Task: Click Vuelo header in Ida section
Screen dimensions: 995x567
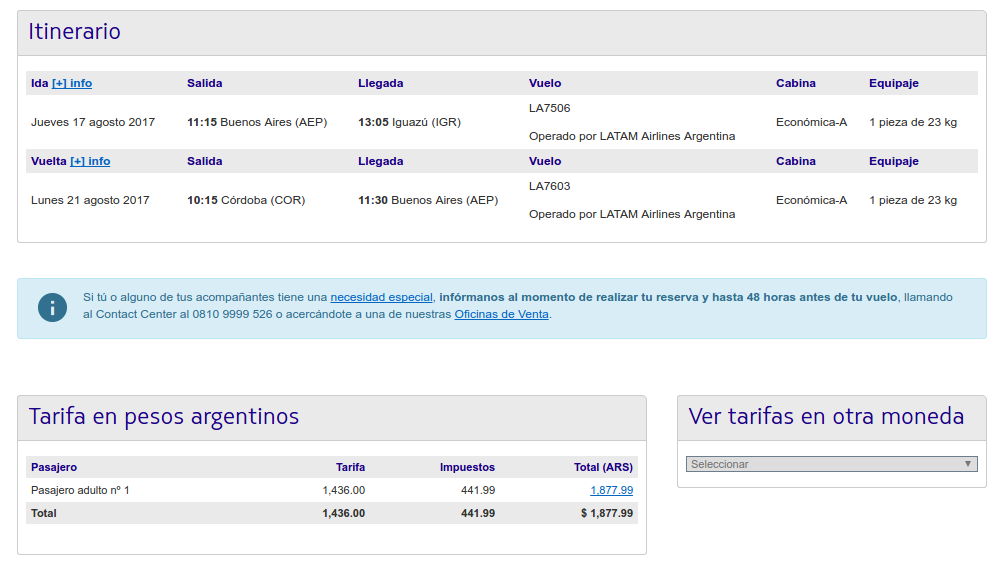Action: tap(545, 83)
